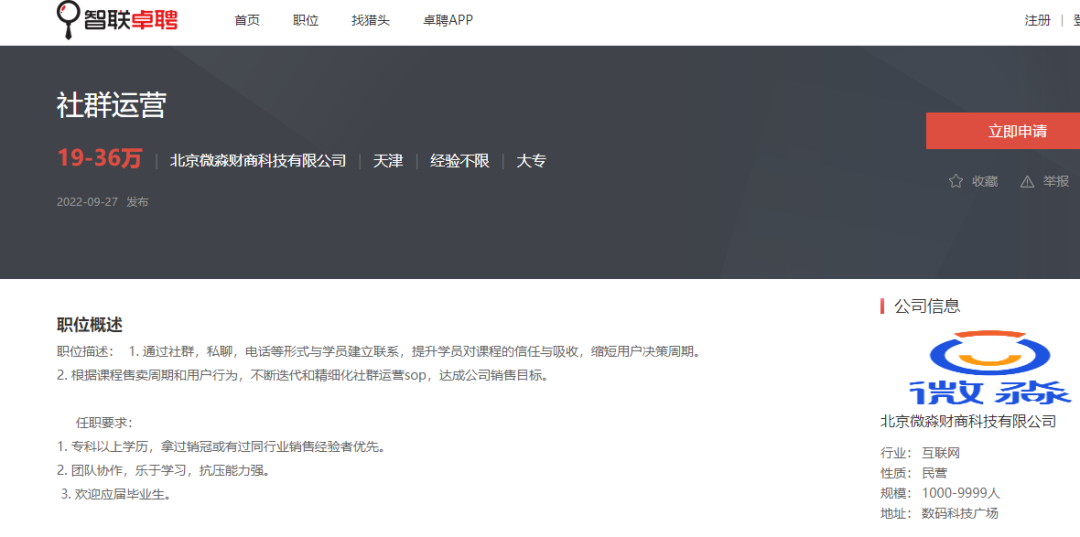Click the 任职要求 subheading

point(104,422)
